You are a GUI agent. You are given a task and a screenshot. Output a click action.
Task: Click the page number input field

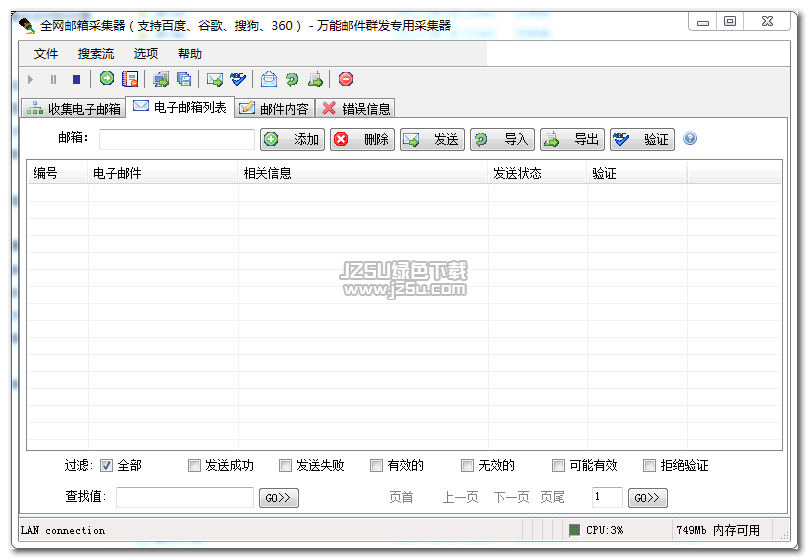tap(607, 497)
